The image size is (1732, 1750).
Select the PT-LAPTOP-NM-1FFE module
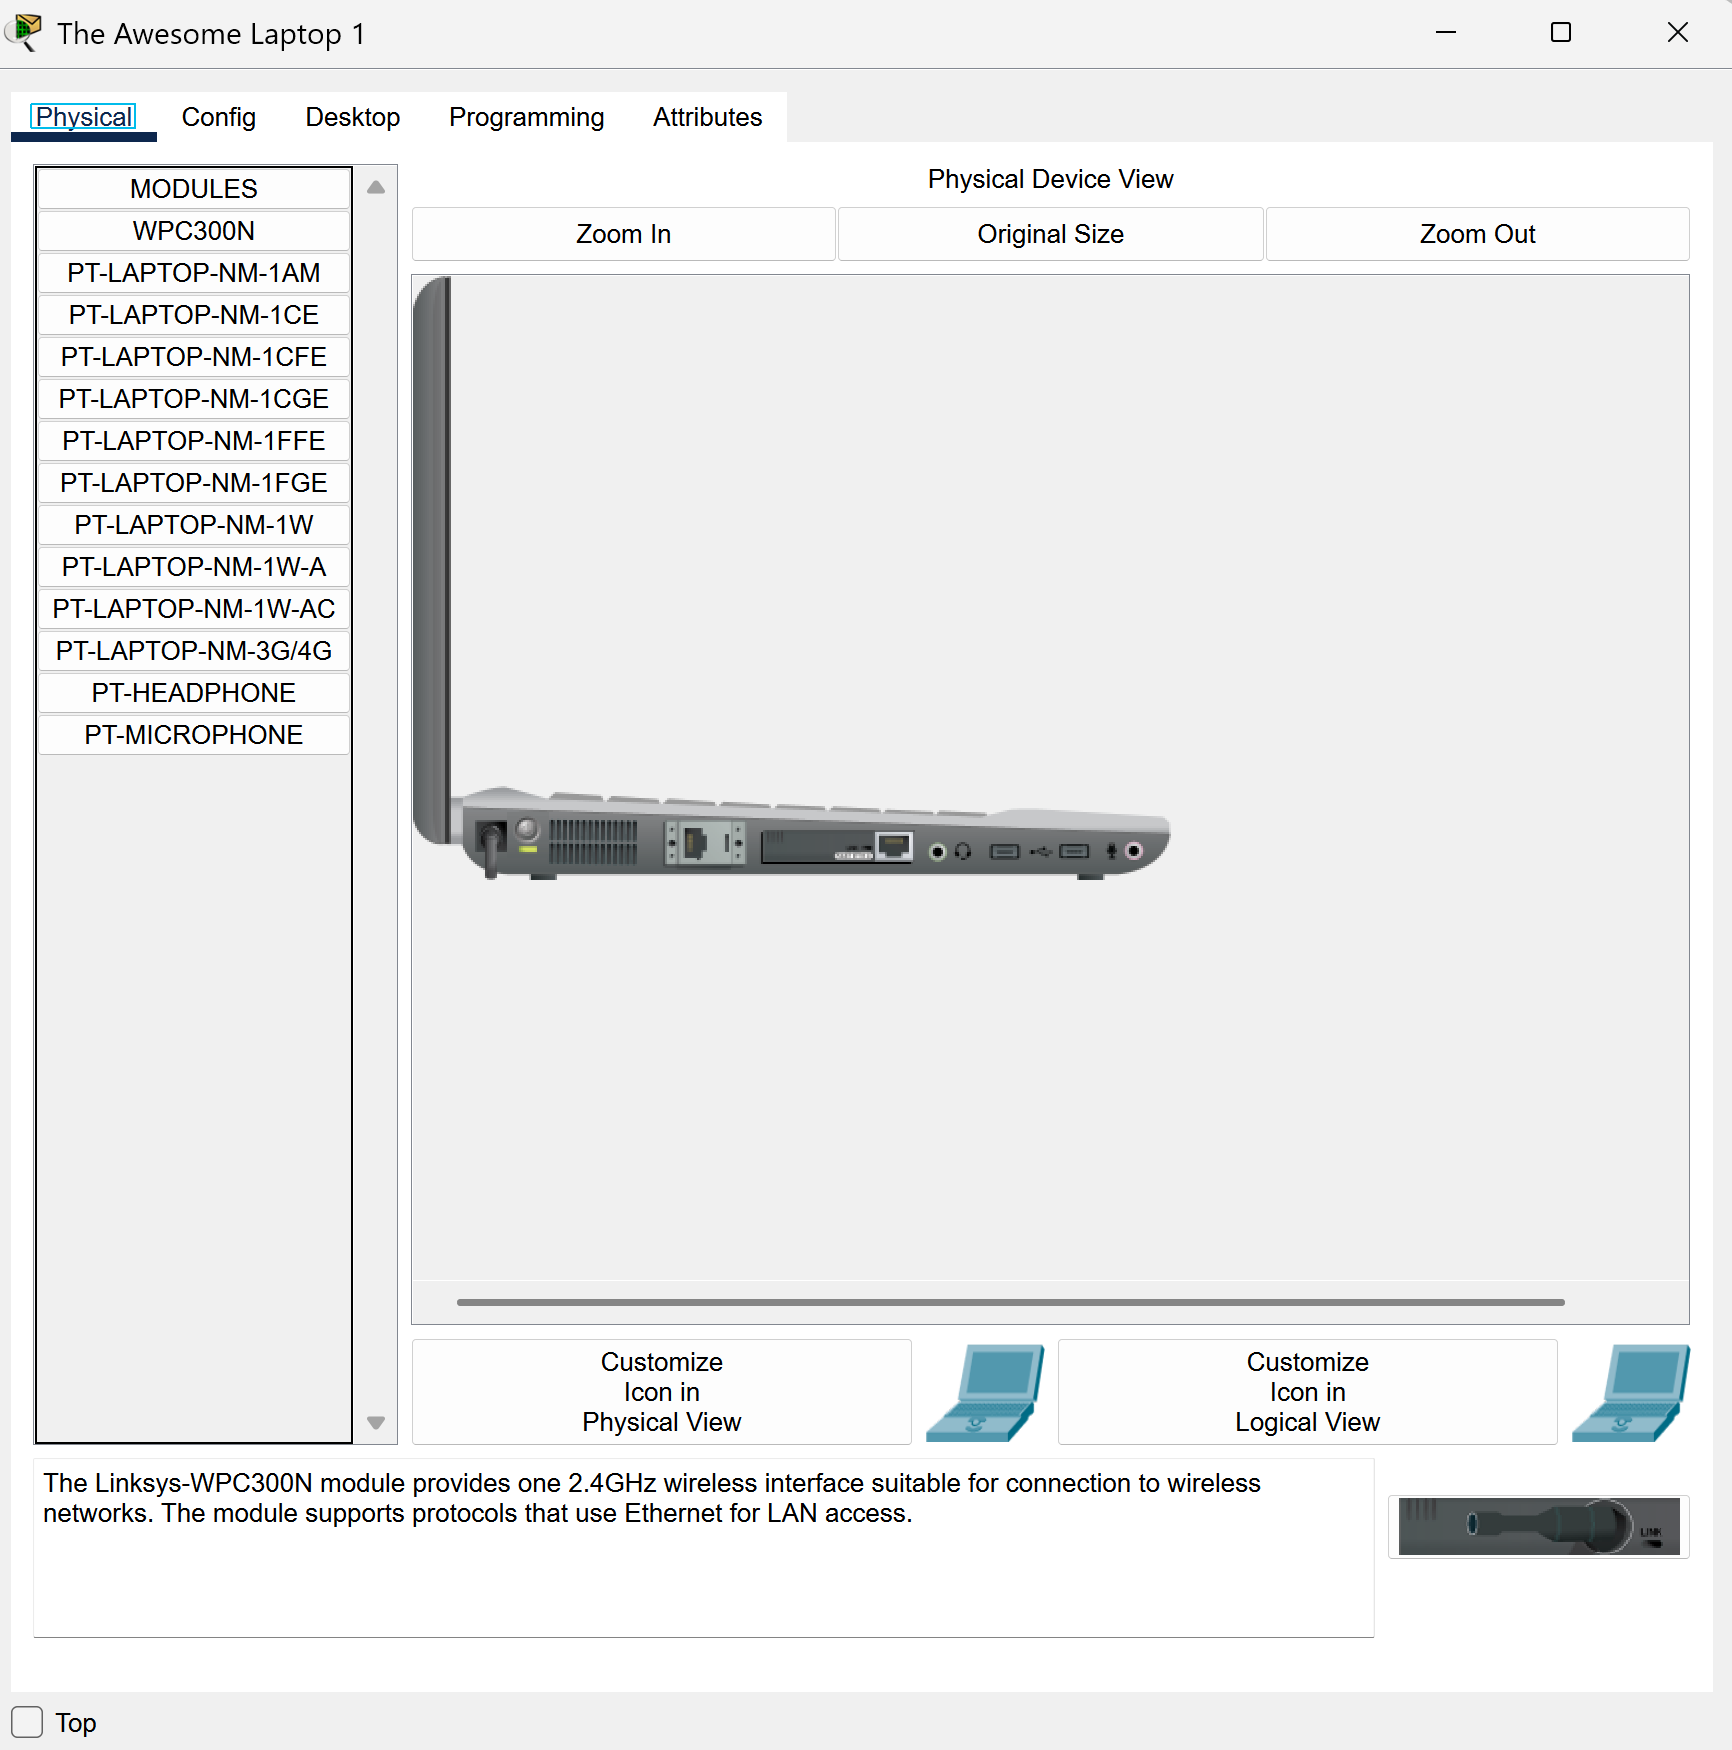194,441
